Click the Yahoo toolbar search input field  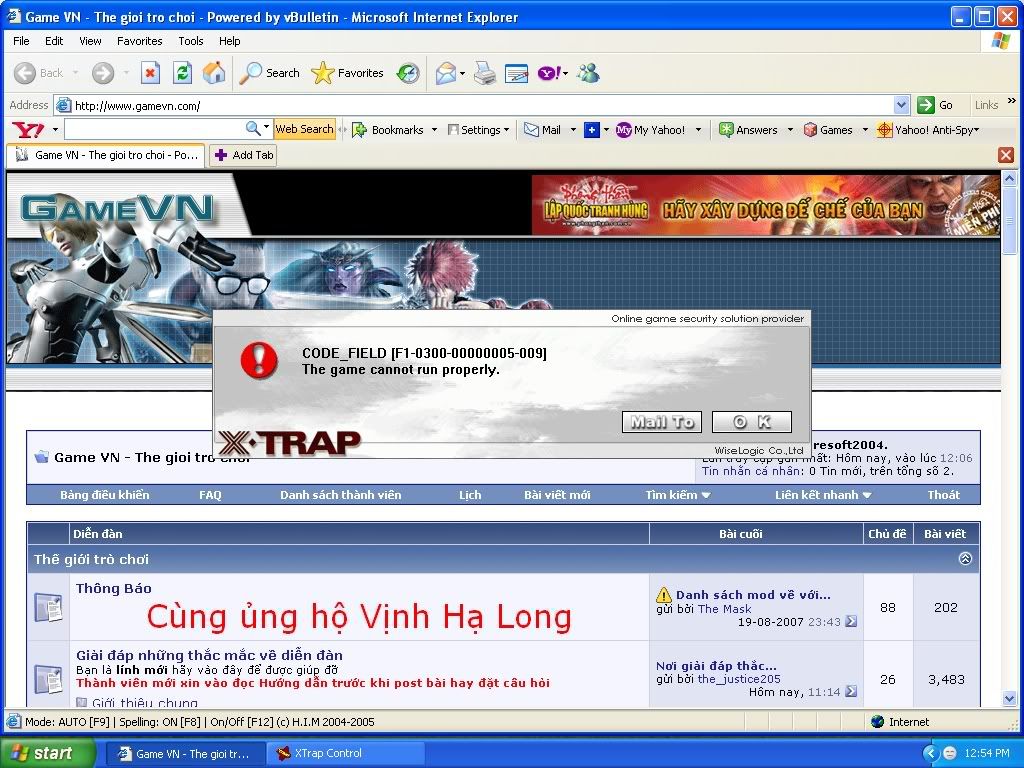coord(154,129)
